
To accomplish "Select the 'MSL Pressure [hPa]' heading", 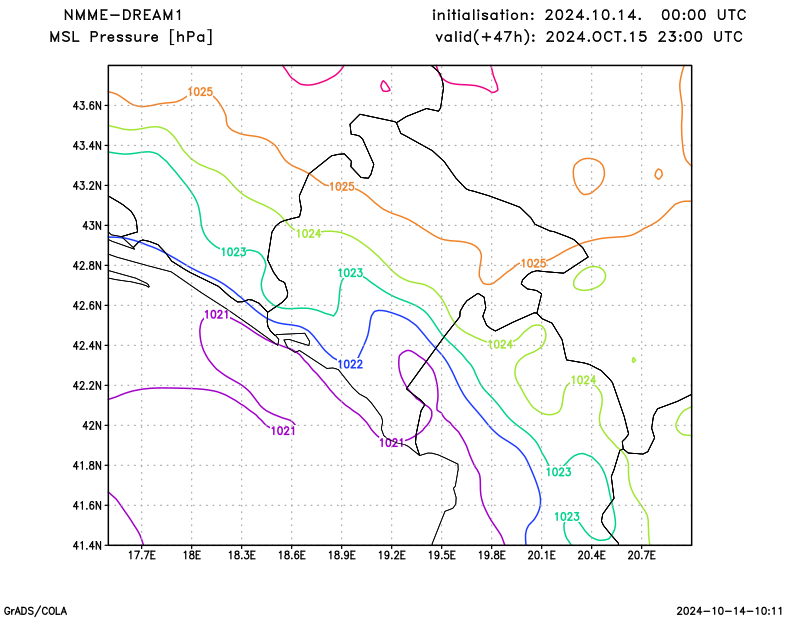I will coord(131,37).
